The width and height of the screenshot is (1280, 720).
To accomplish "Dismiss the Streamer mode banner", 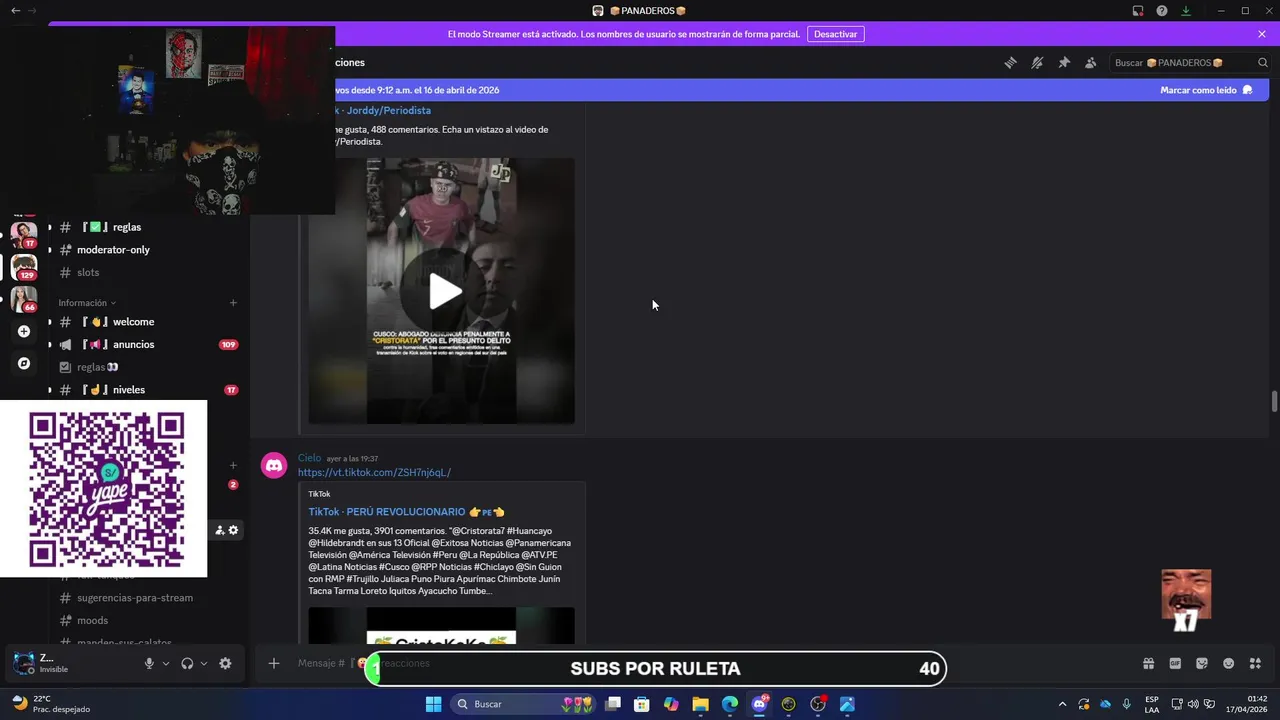I will (1262, 34).
